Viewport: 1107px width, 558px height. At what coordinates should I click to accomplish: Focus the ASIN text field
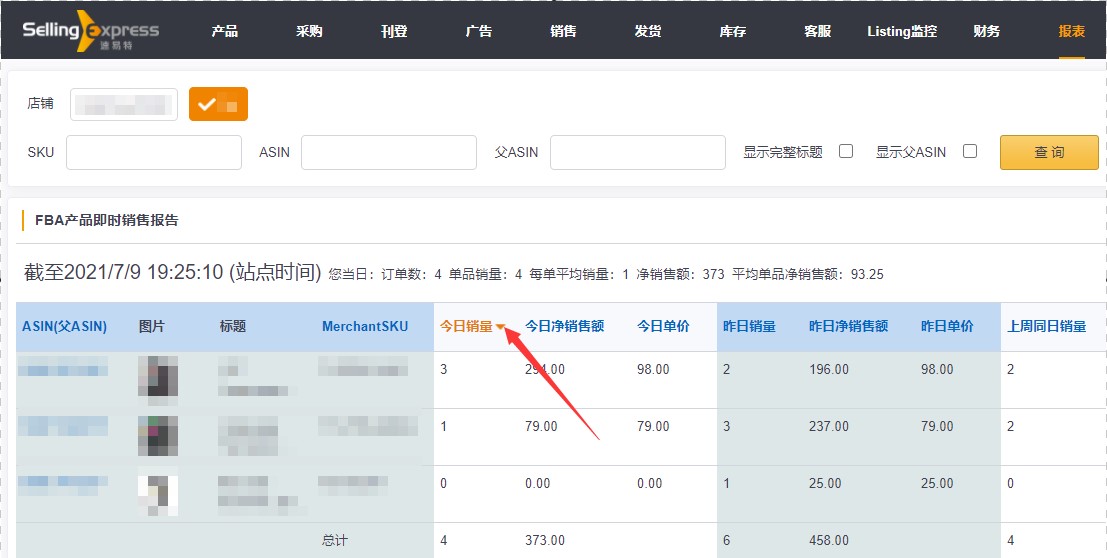point(388,153)
